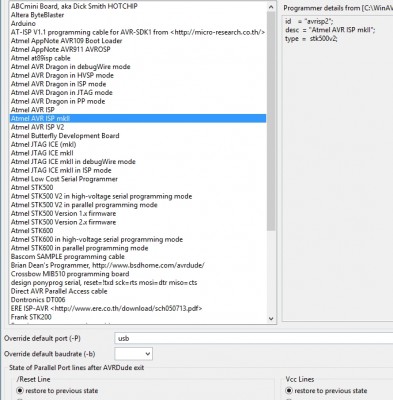Image resolution: width=393 pixels, height=400 pixels.
Task: Click highlighted 'Atmel AVR ISP mkII' entry
Action: click(x=138, y=118)
